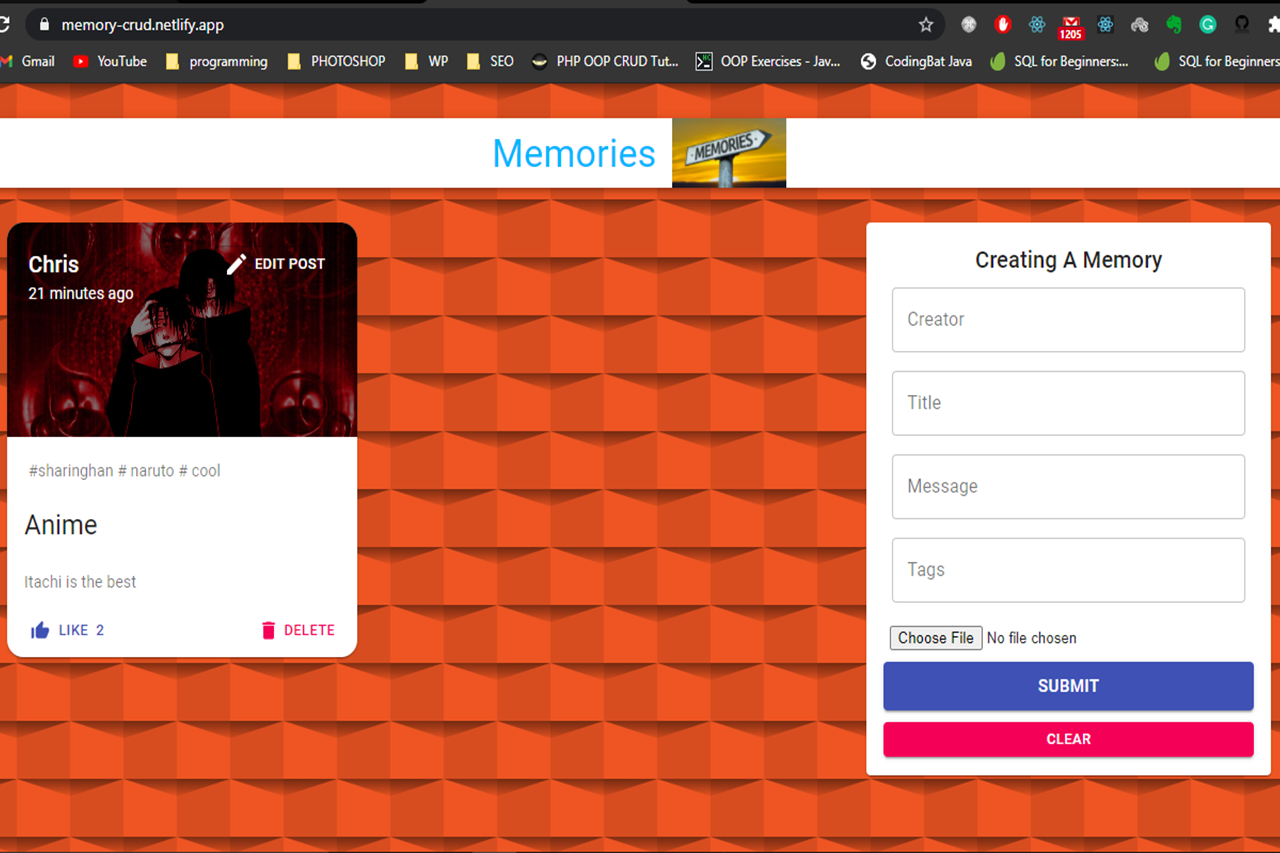Click the pencil Edit Post icon
Viewport: 1280px width, 853px height.
[x=236, y=264]
